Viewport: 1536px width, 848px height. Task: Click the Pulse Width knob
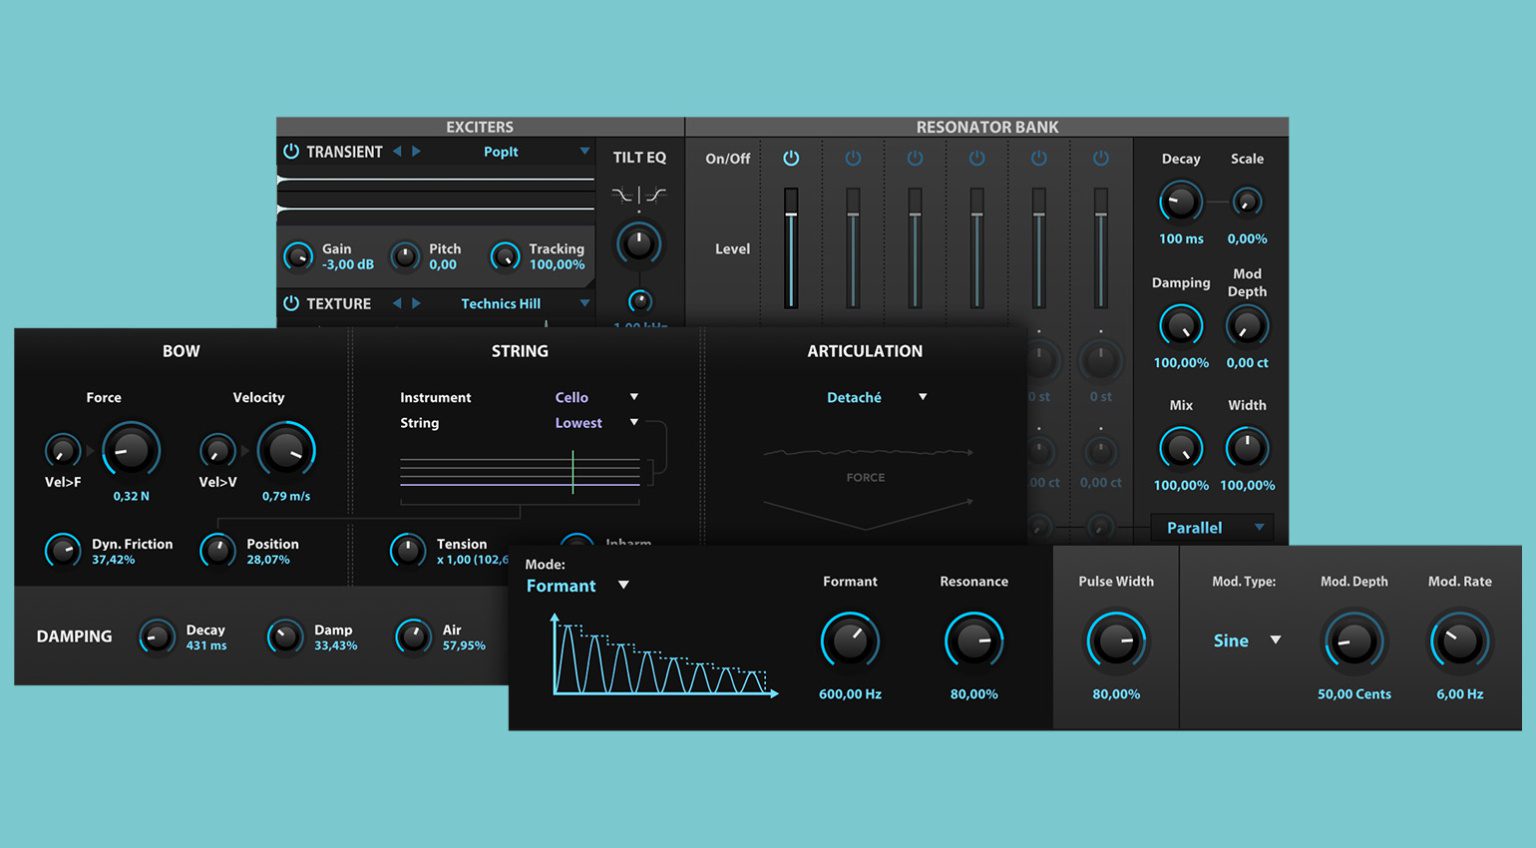pyautogui.click(x=1115, y=642)
